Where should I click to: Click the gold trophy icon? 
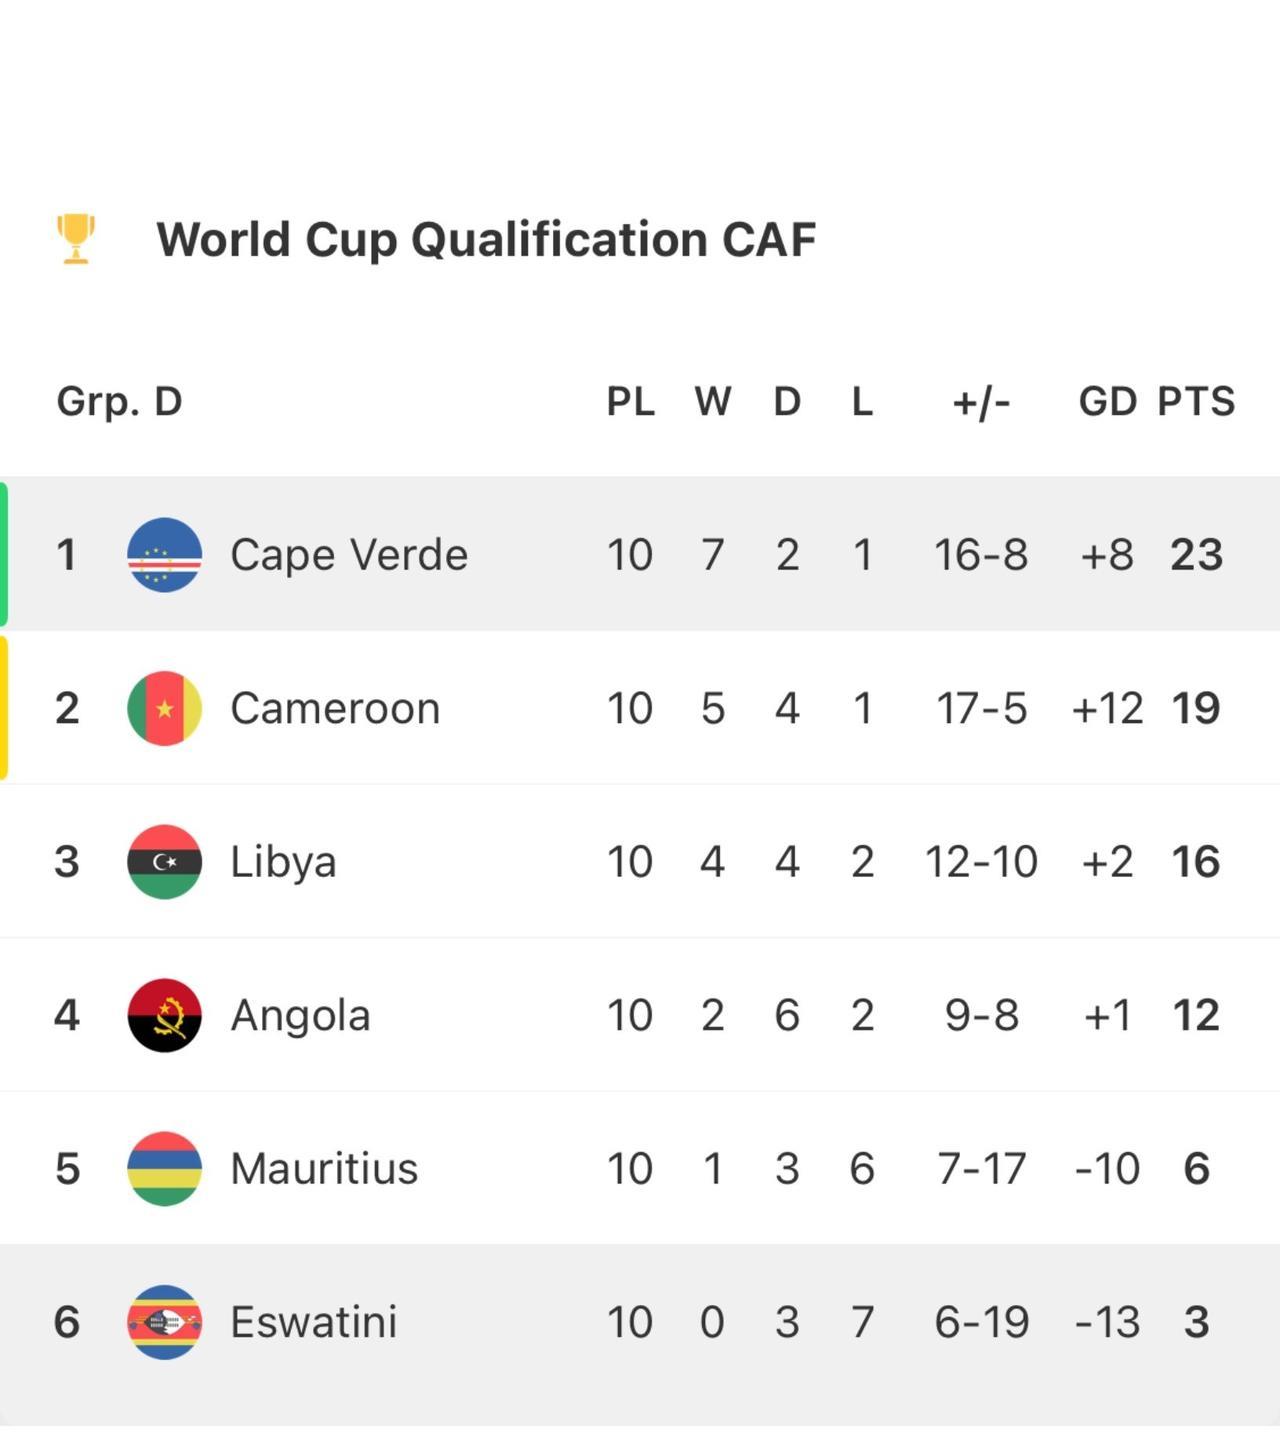(x=76, y=239)
